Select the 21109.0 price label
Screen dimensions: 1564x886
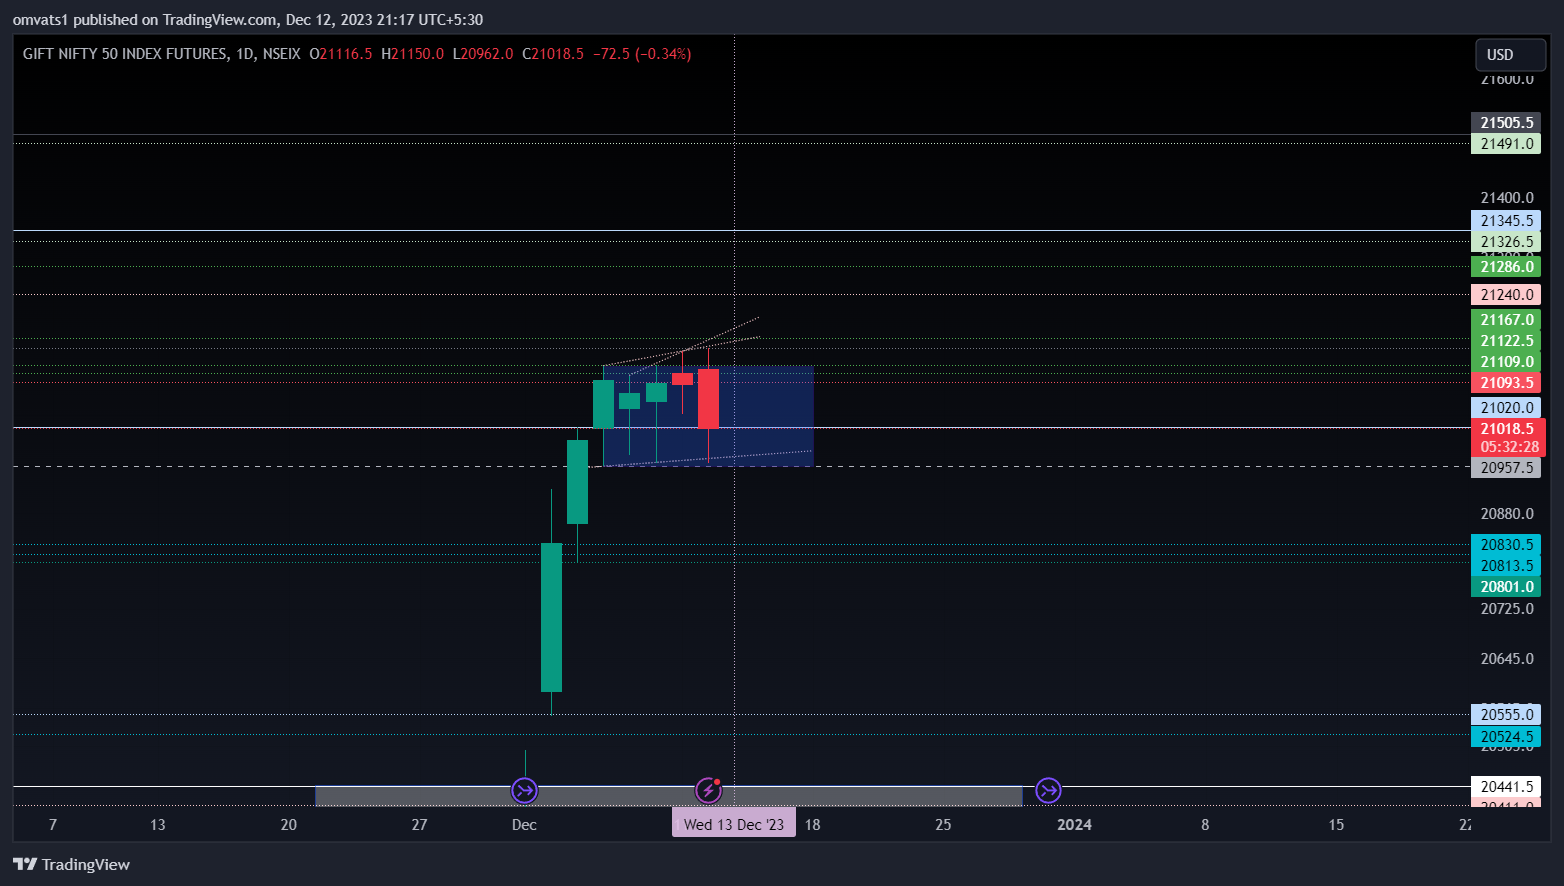1506,362
